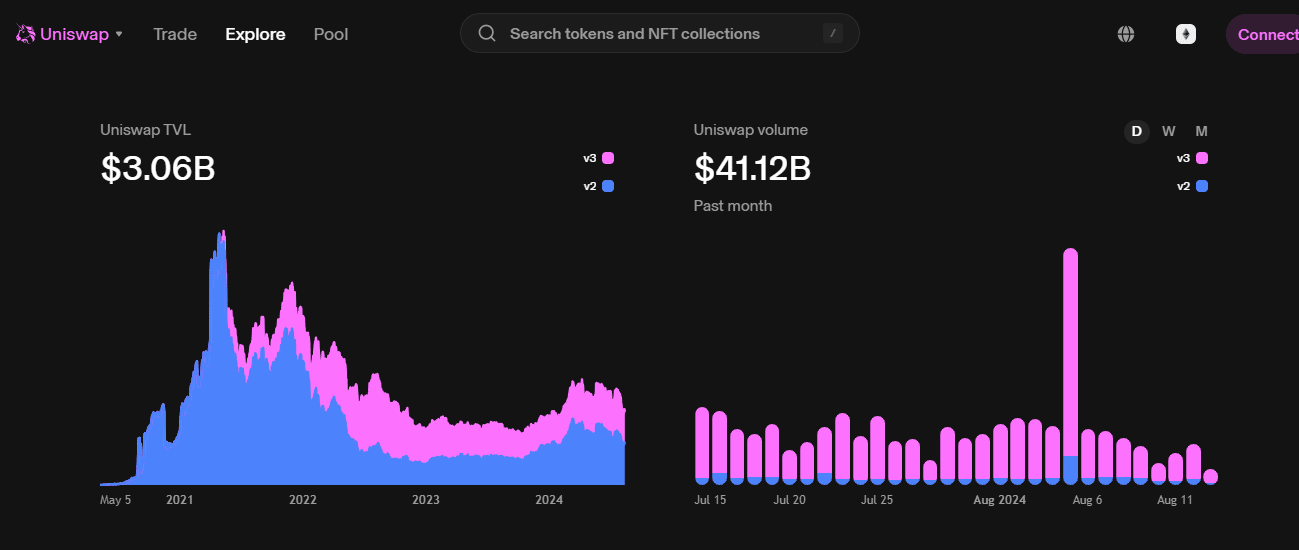This screenshot has height=550, width=1299.
Task: Click the Aug 2024 axis label
Action: (1000, 500)
